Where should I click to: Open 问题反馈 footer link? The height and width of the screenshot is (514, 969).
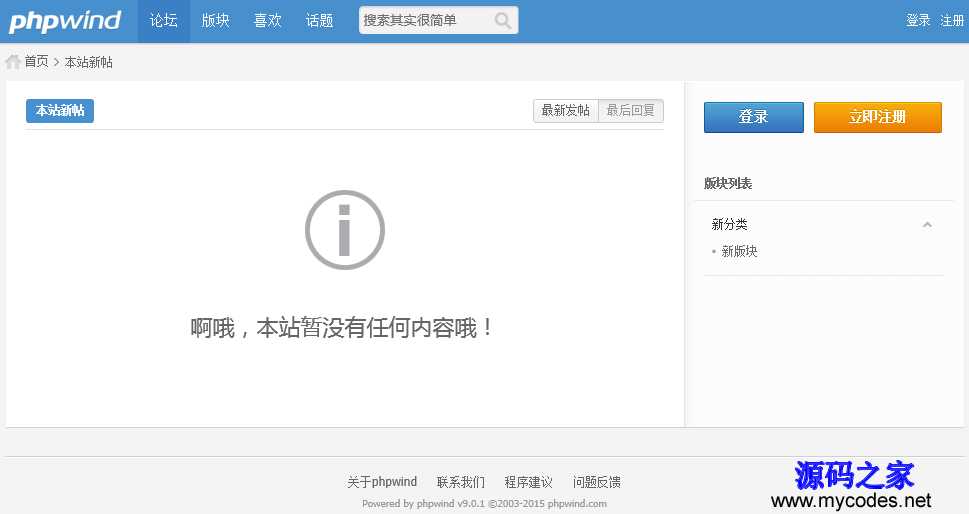[x=596, y=481]
